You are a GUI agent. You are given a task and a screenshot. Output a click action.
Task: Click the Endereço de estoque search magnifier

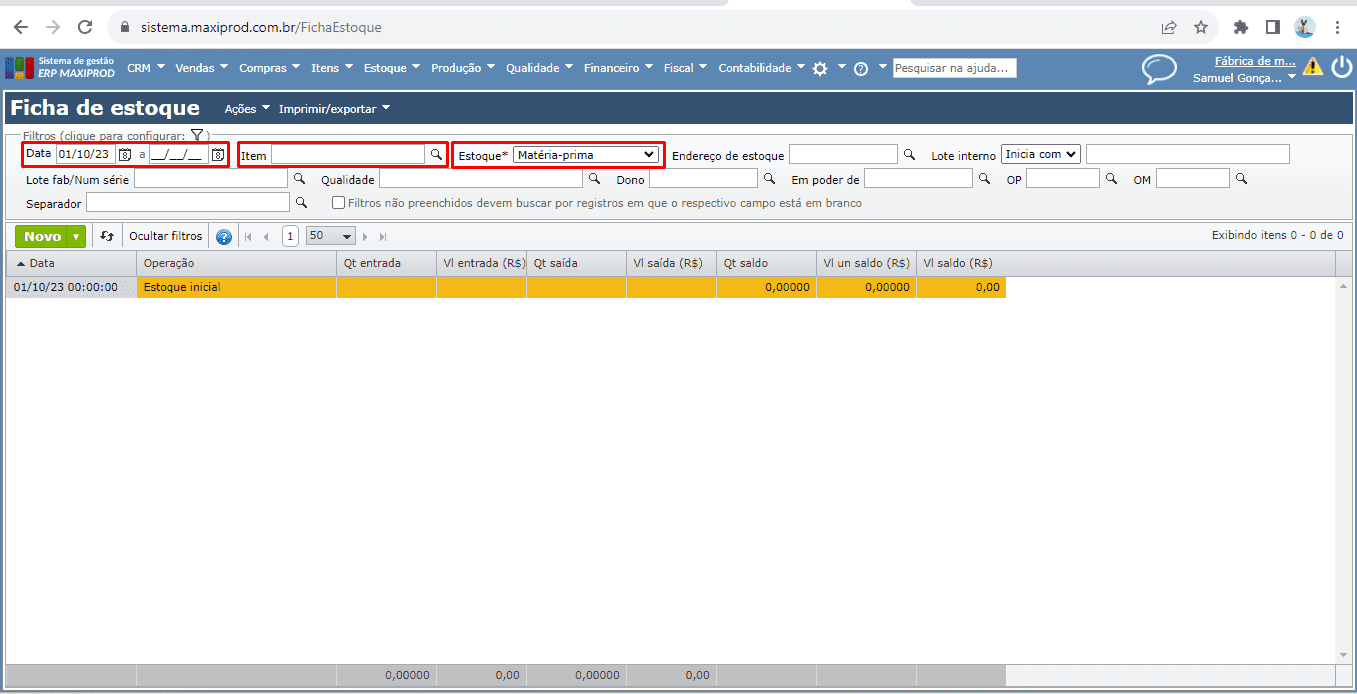pyautogui.click(x=909, y=155)
